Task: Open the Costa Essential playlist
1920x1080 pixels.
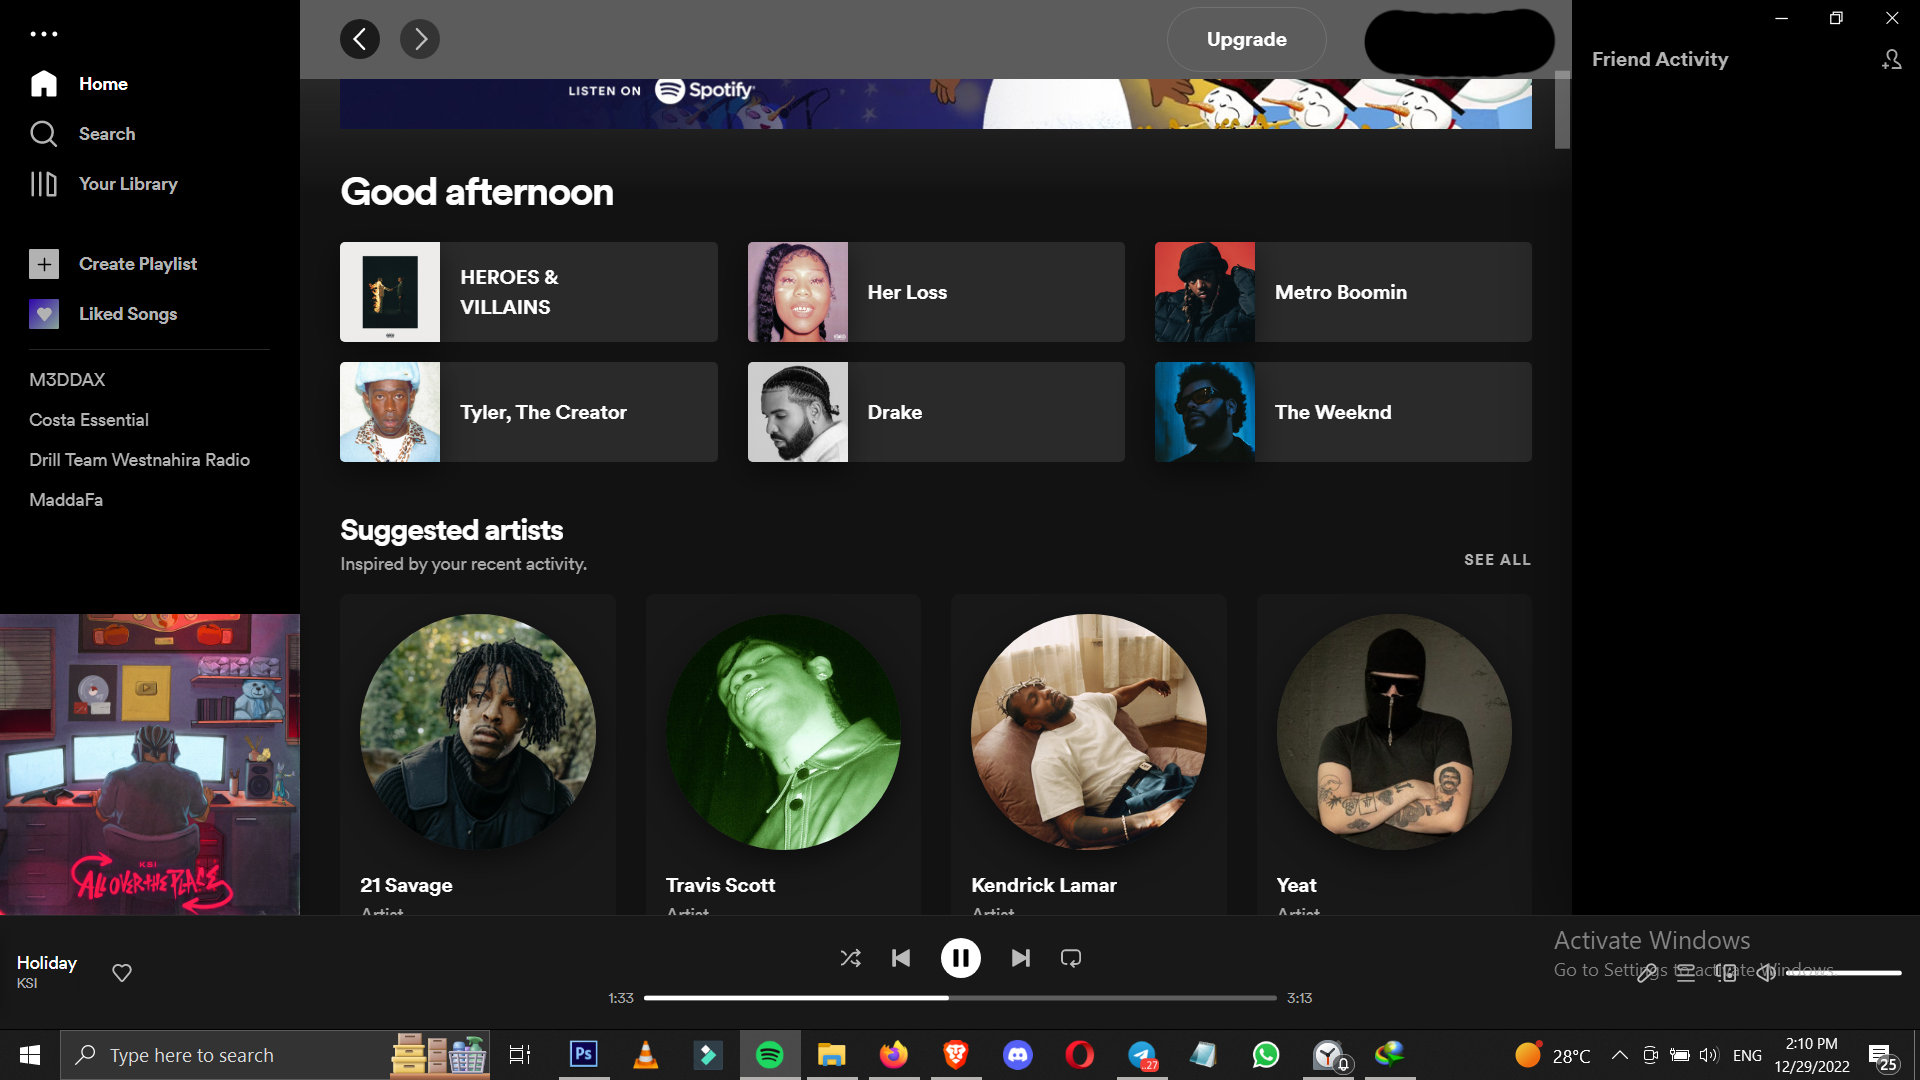Action: point(89,420)
